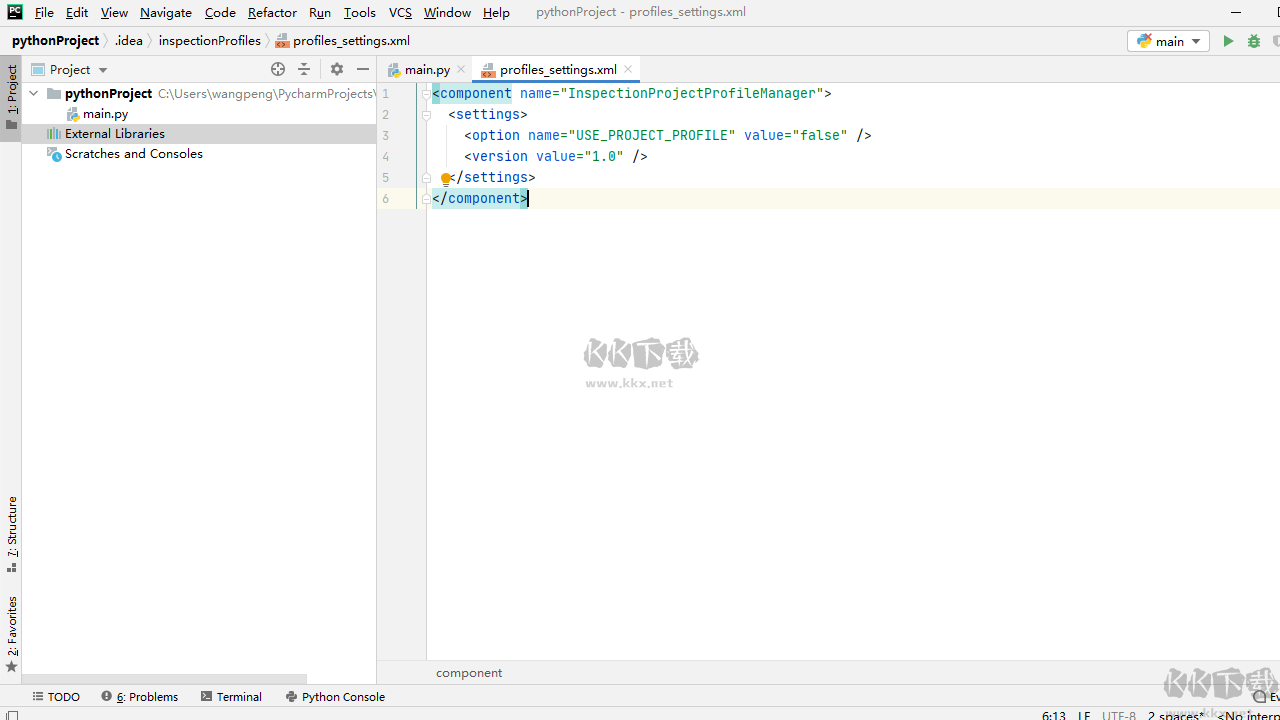This screenshot has width=1280, height=720.
Task: Fold the settings tag on line 2
Action: (426, 114)
